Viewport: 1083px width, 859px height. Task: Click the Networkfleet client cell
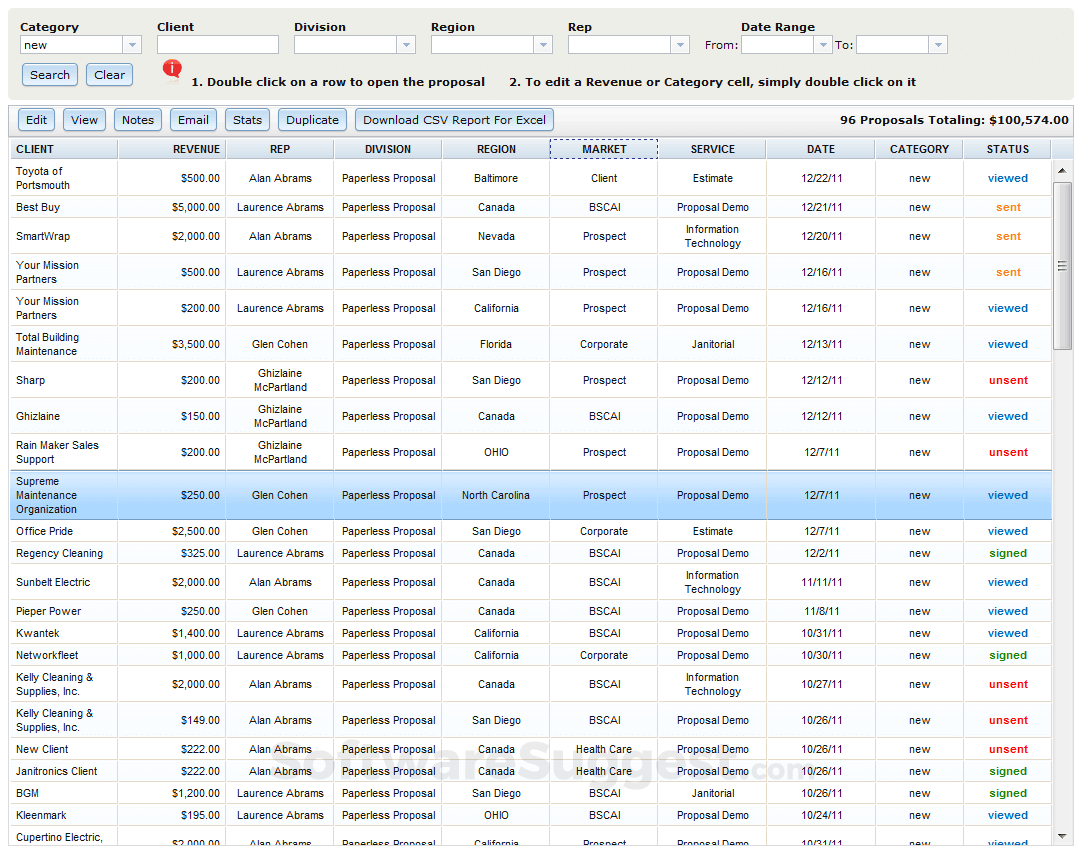pyautogui.click(x=64, y=655)
